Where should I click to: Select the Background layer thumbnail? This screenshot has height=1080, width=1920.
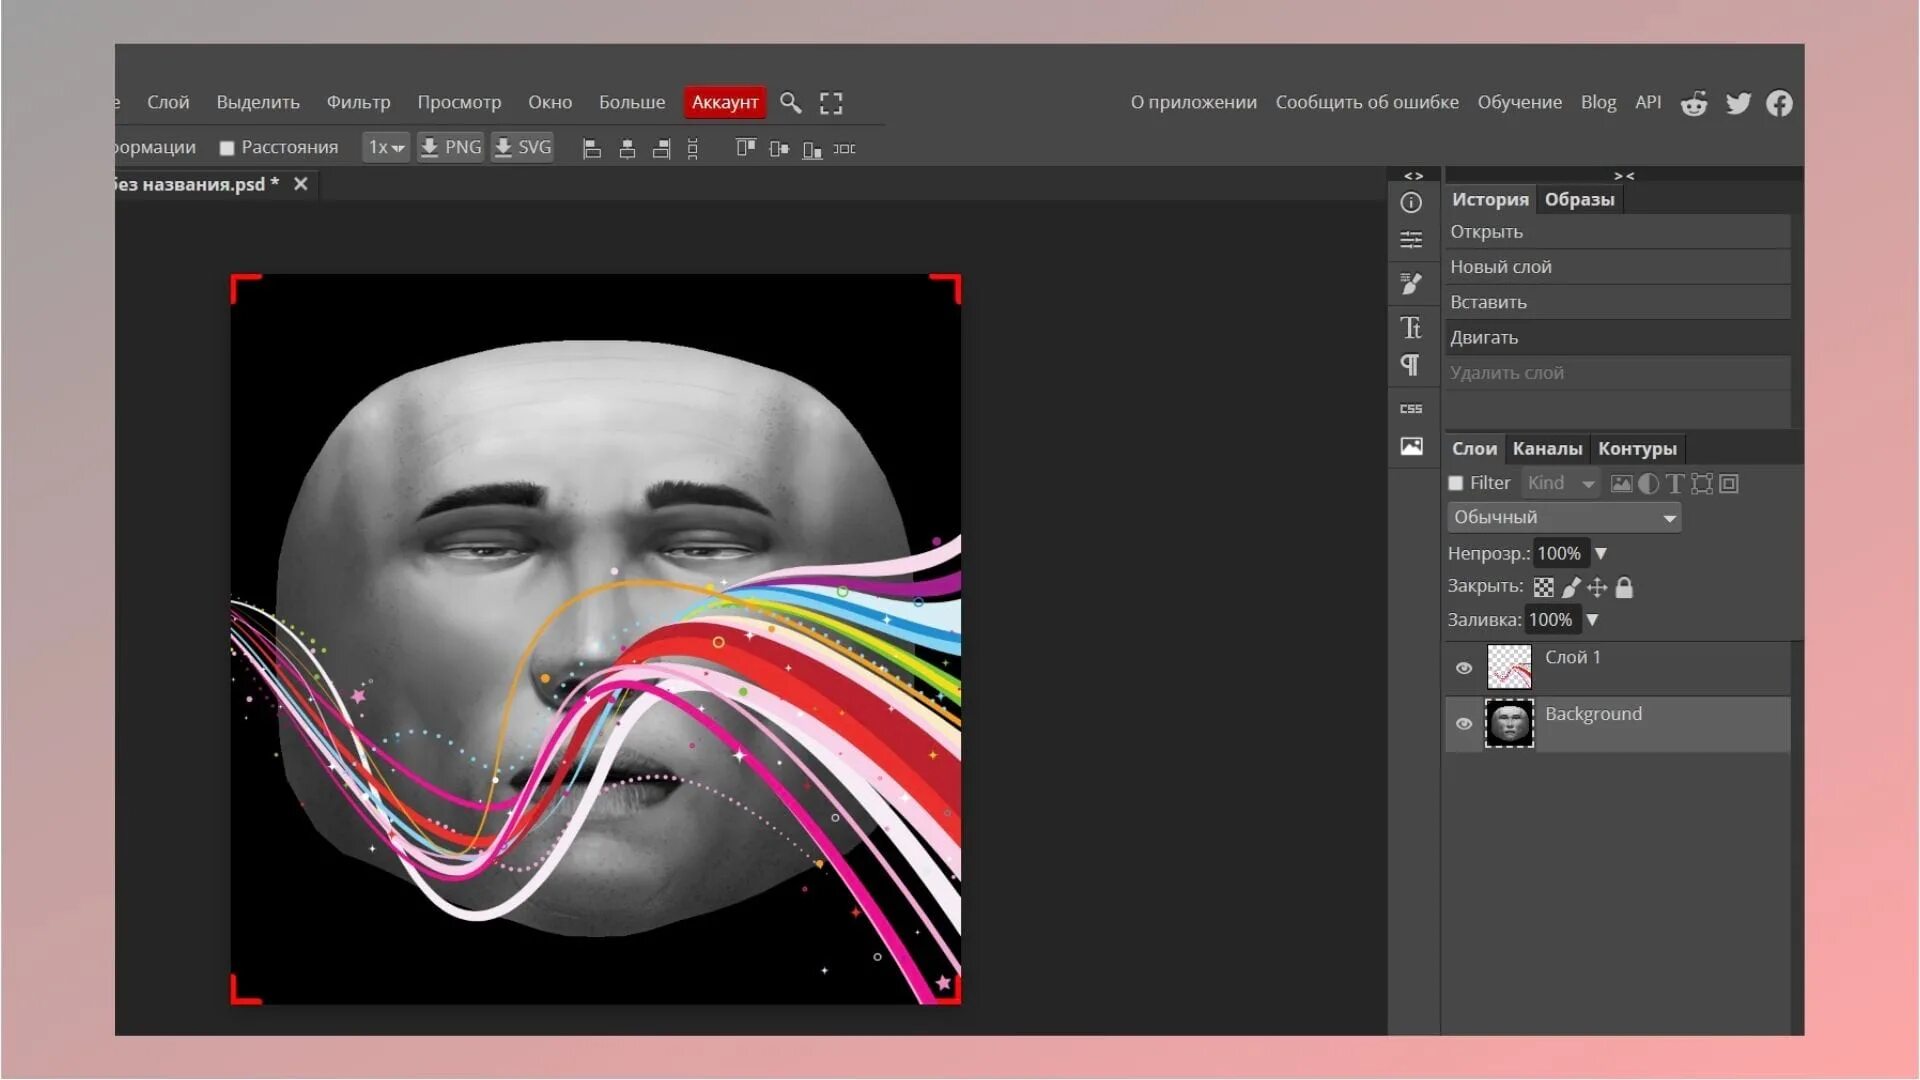coord(1509,723)
